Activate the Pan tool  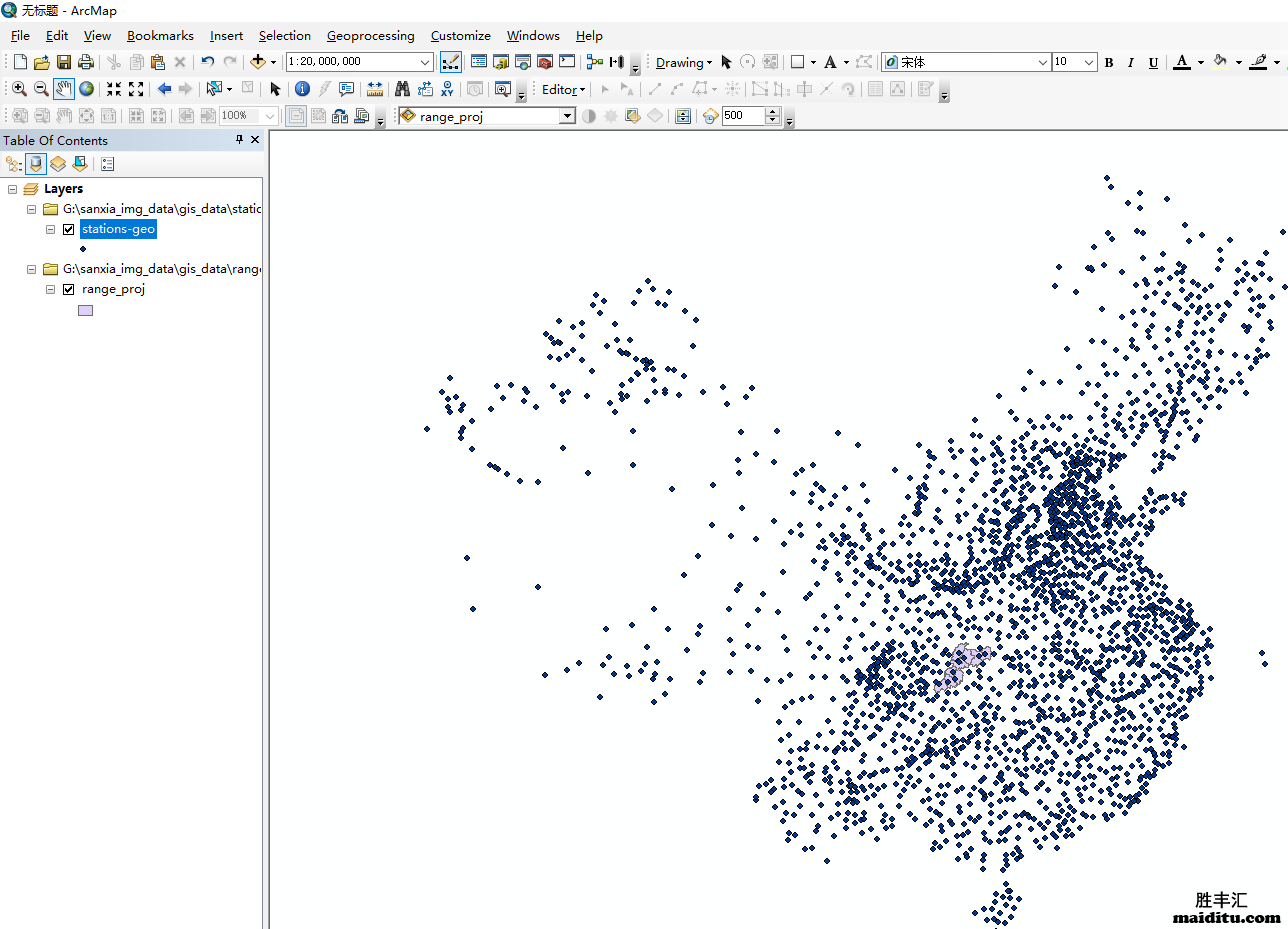click(x=63, y=88)
